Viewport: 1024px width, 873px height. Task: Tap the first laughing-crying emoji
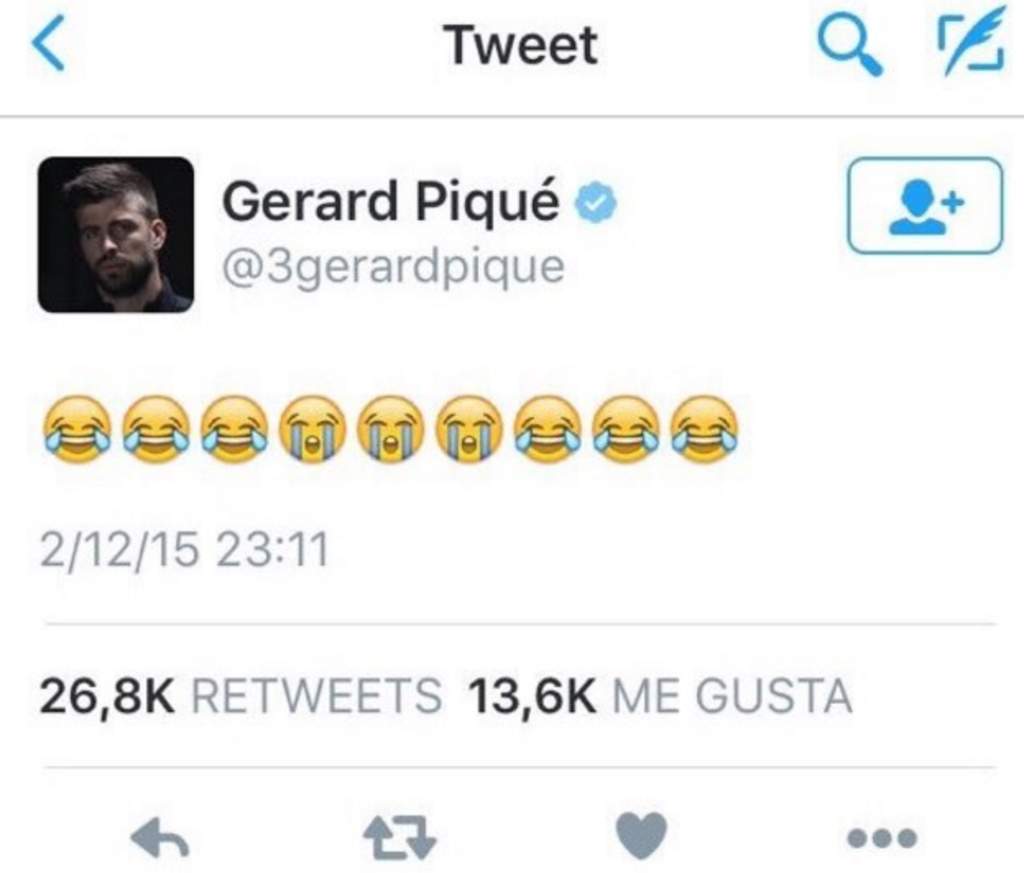point(77,429)
